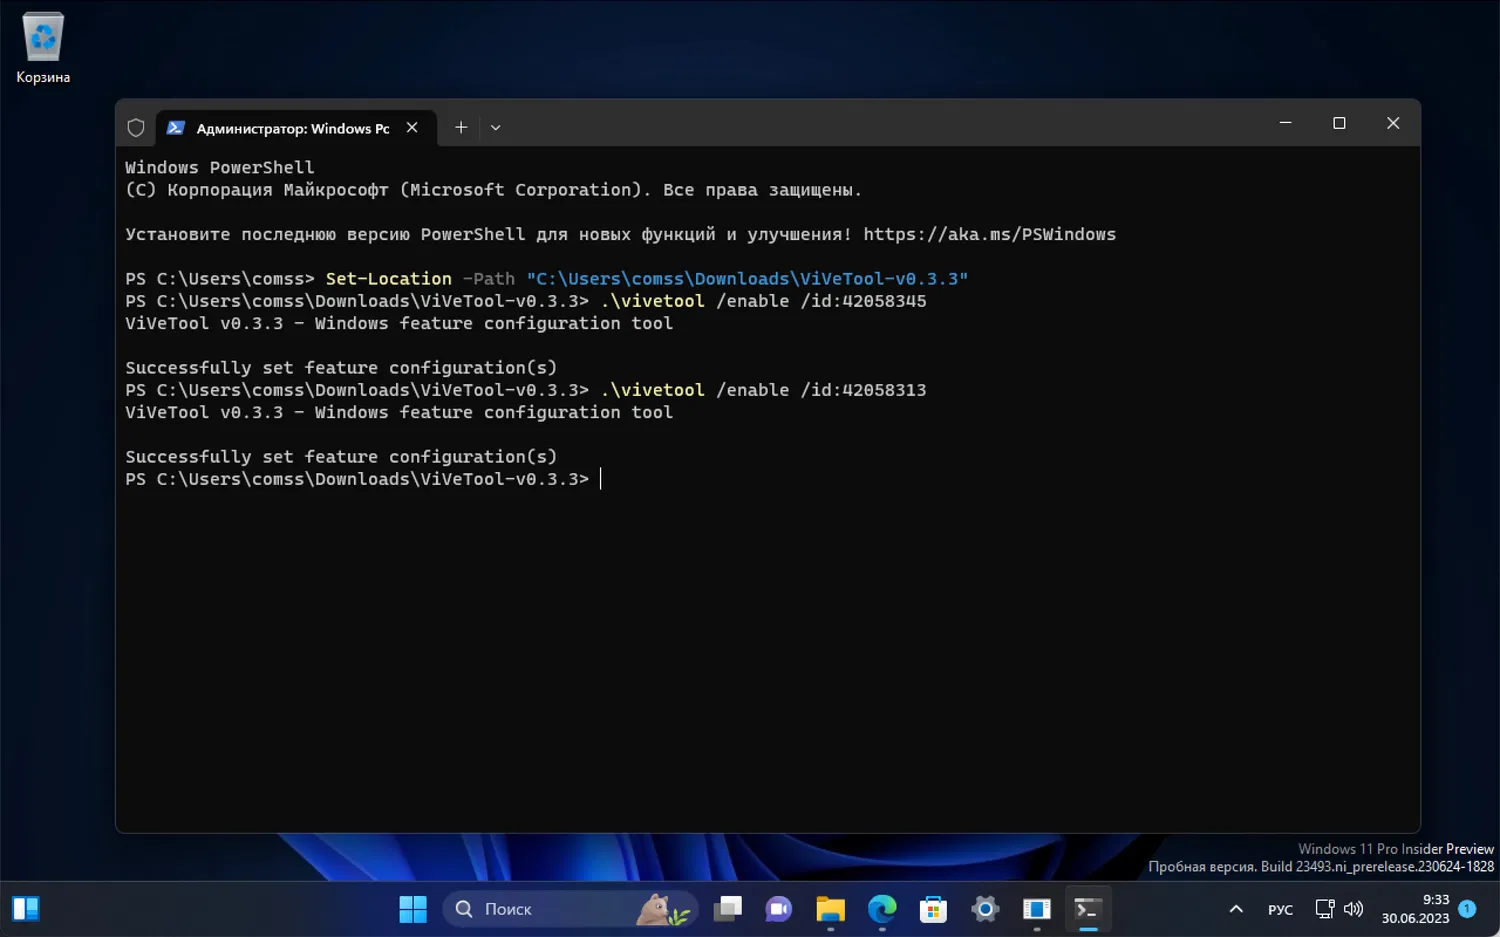
Task: Click the administrator shield icon in Terminal
Action: pyautogui.click(x=136, y=128)
